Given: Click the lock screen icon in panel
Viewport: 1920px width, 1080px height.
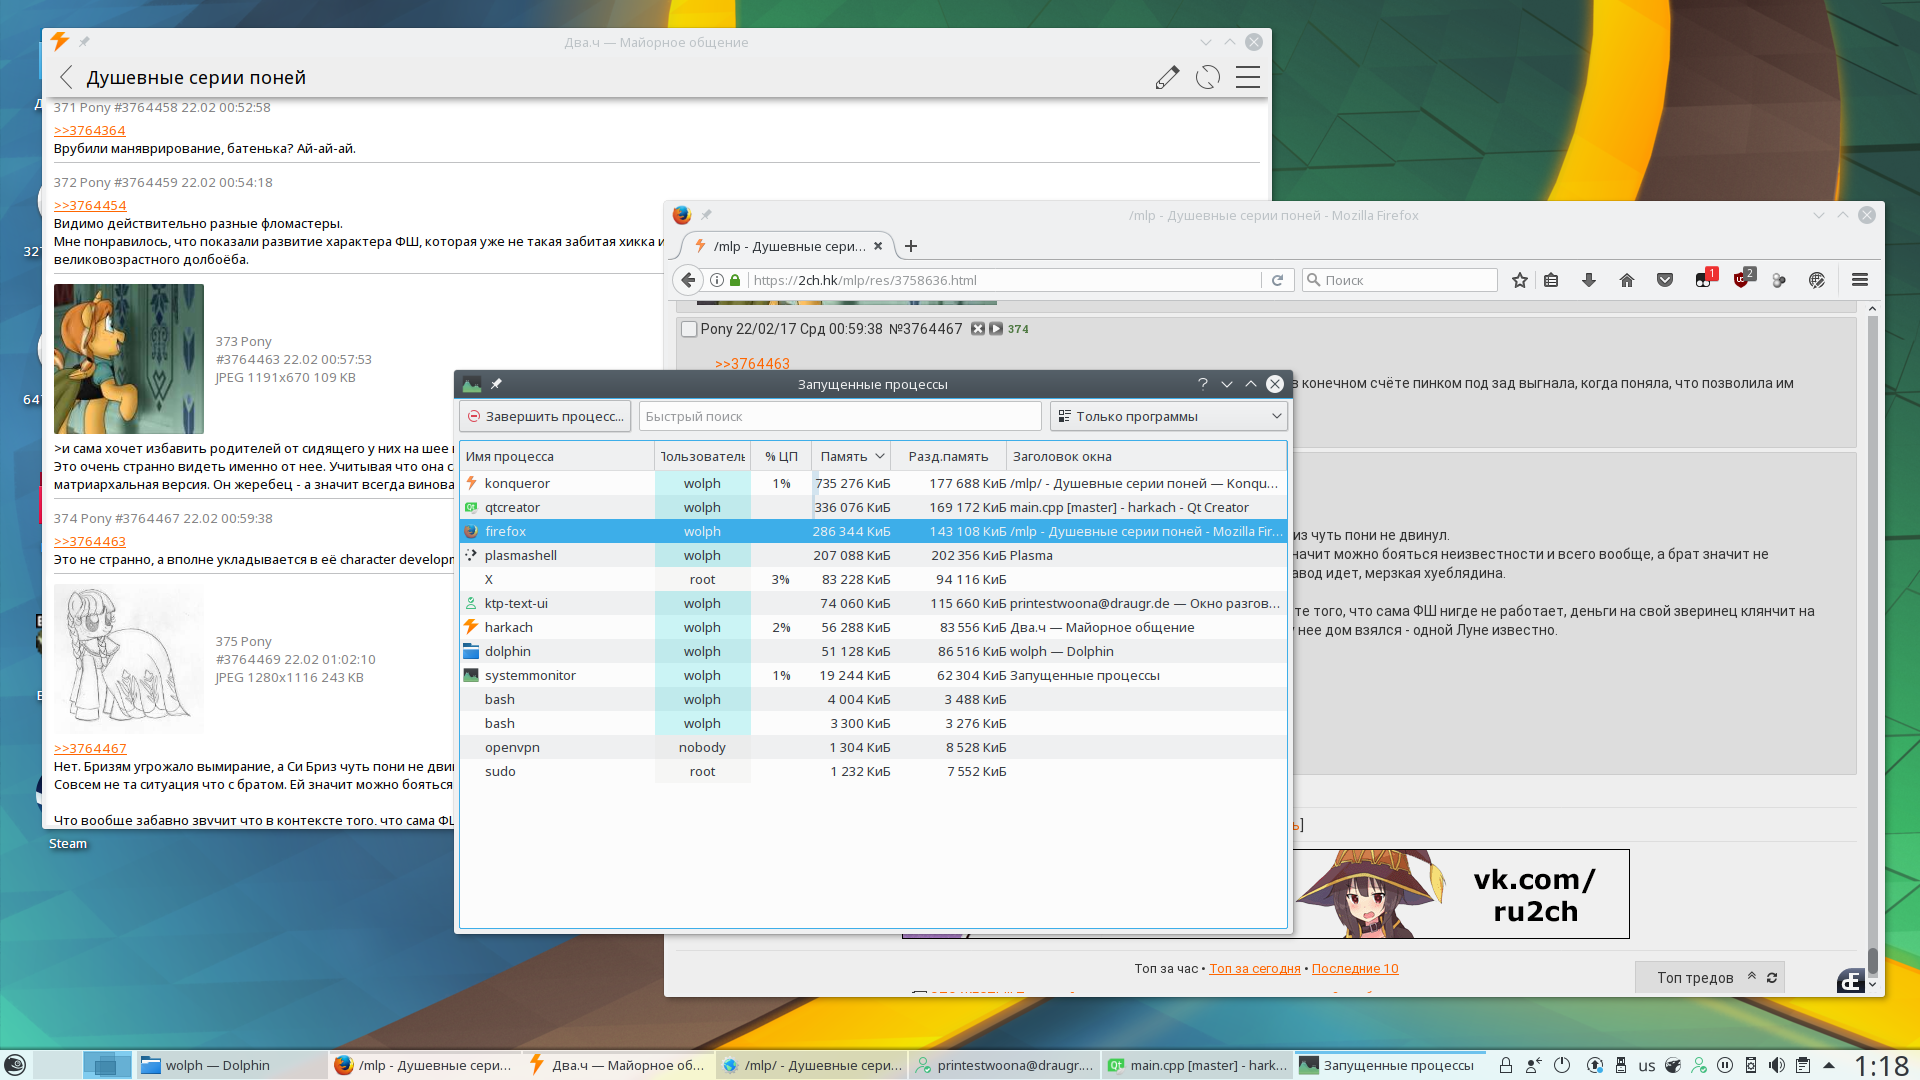Looking at the screenshot, I should (x=1506, y=1065).
